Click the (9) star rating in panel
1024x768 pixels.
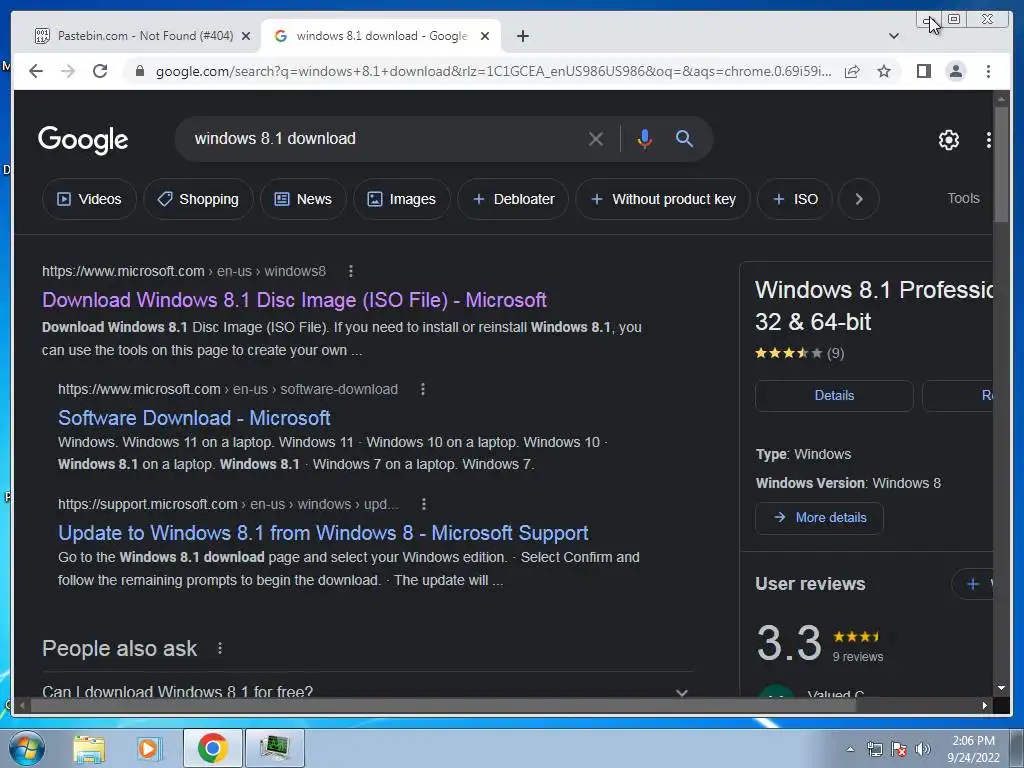coord(799,353)
